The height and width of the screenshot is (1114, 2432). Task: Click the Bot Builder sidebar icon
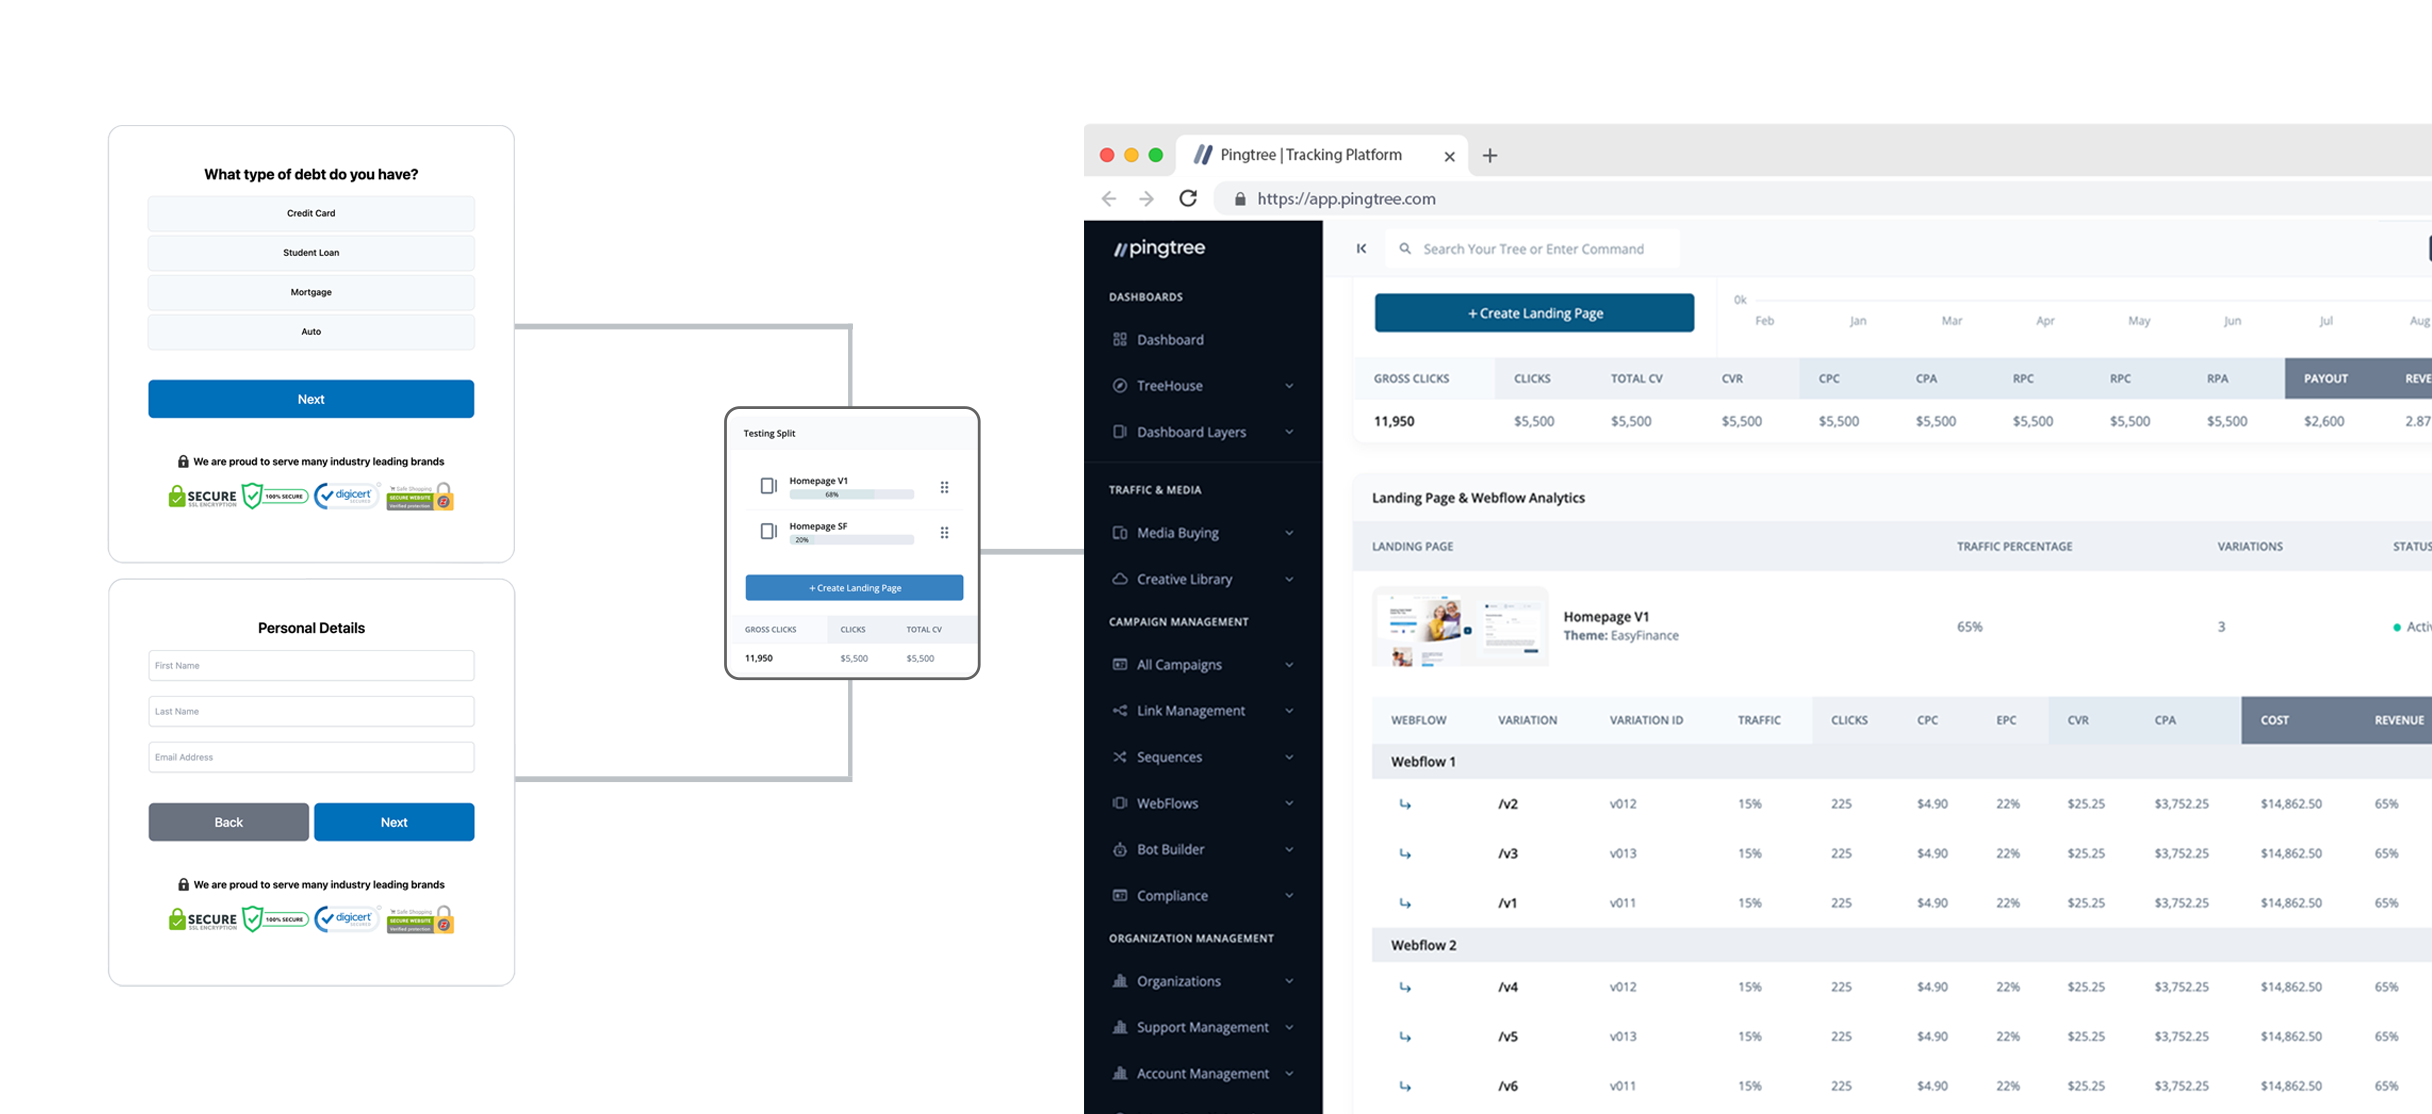coord(1120,850)
